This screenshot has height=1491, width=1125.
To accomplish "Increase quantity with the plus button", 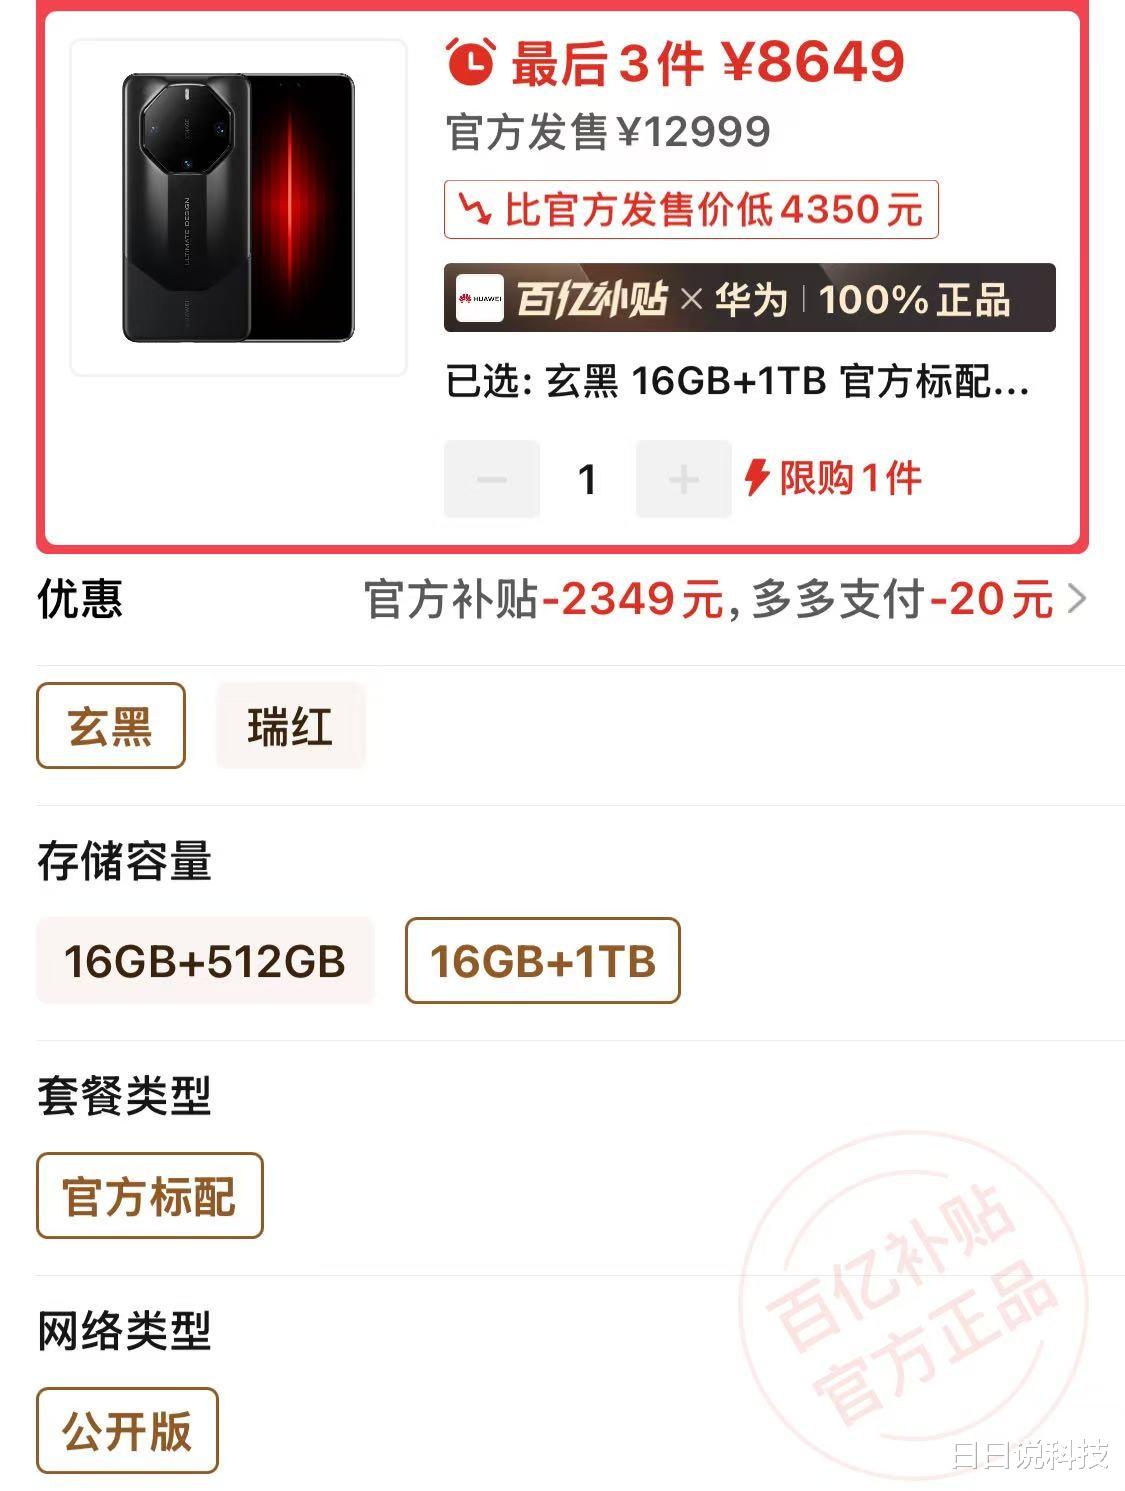I will tap(684, 479).
